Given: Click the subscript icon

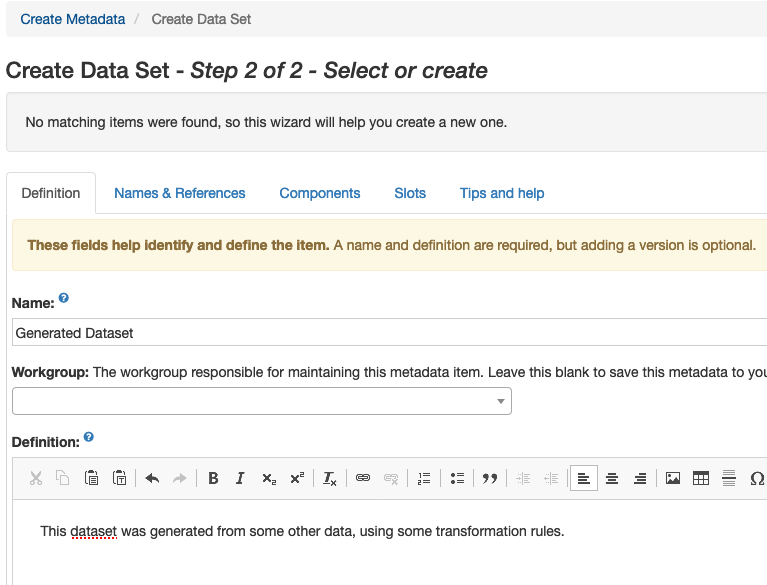Looking at the screenshot, I should [268, 479].
